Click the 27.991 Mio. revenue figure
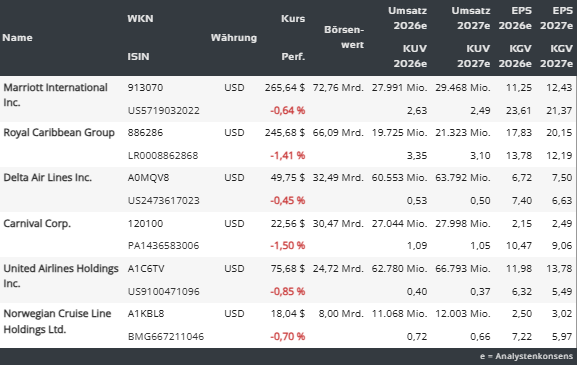This screenshot has width=577, height=365. 400,88
